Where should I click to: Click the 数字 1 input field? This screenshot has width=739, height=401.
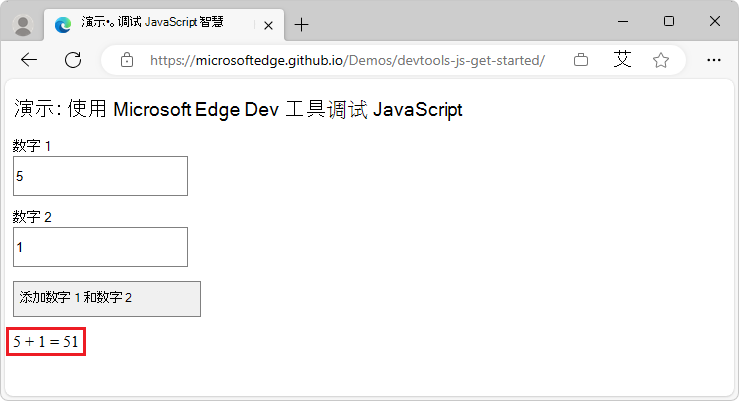(100, 176)
